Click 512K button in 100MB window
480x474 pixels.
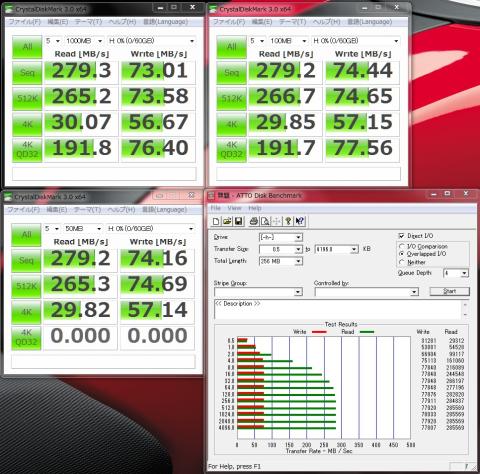point(231,98)
